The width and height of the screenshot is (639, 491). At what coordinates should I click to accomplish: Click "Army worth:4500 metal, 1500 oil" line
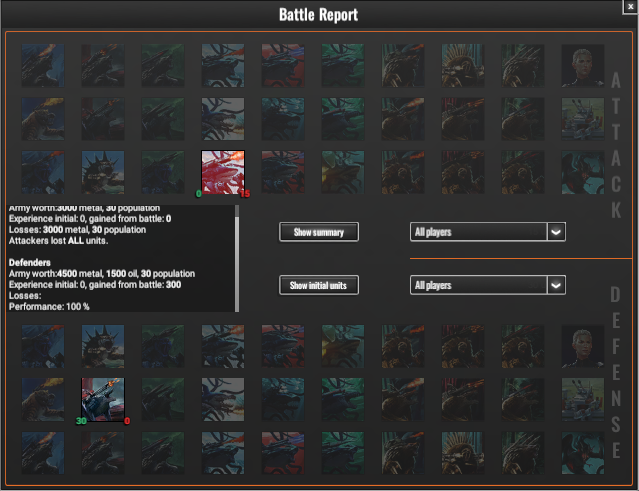point(102,273)
